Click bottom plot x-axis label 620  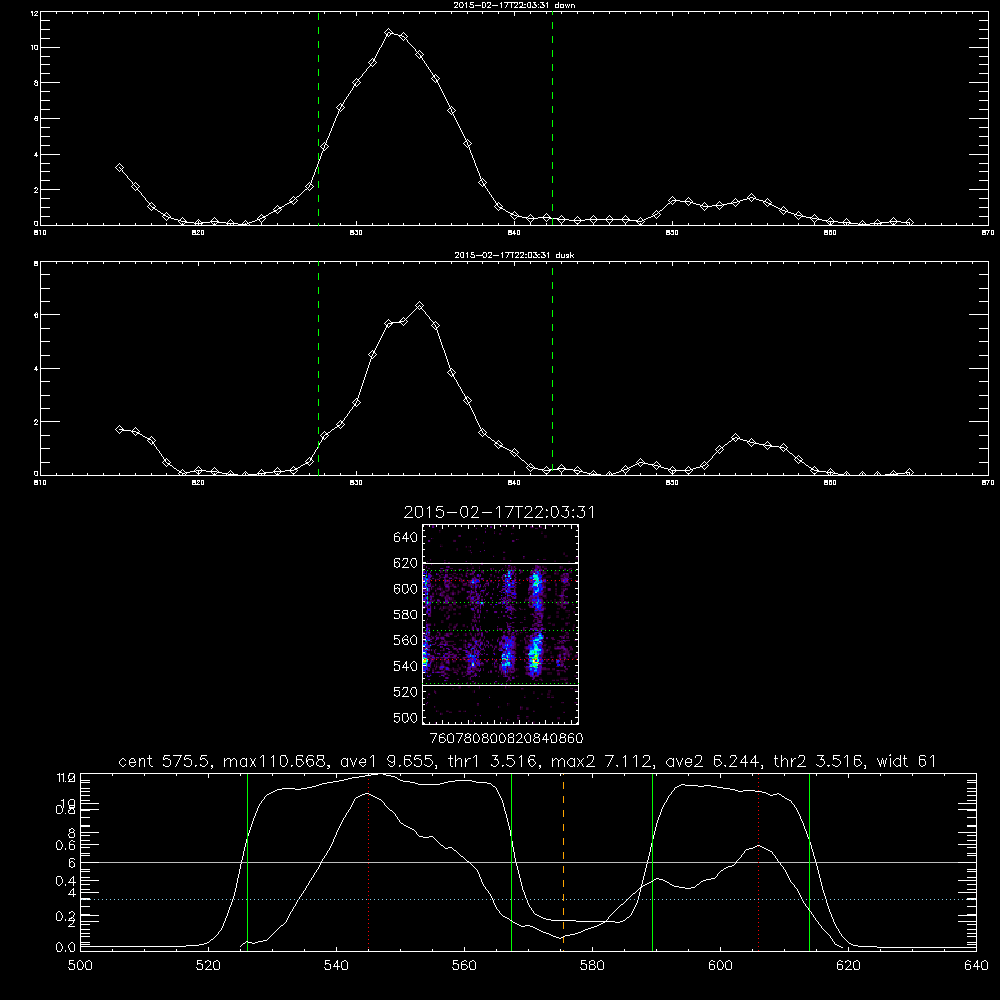[848, 966]
